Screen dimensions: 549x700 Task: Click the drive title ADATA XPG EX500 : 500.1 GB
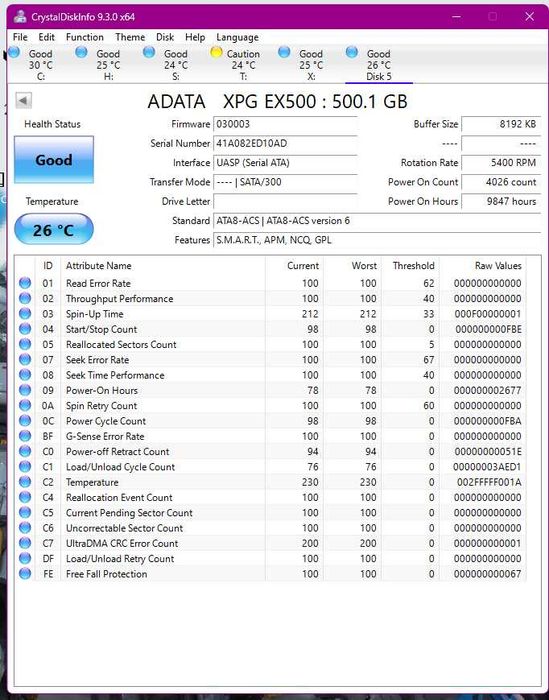click(277, 102)
